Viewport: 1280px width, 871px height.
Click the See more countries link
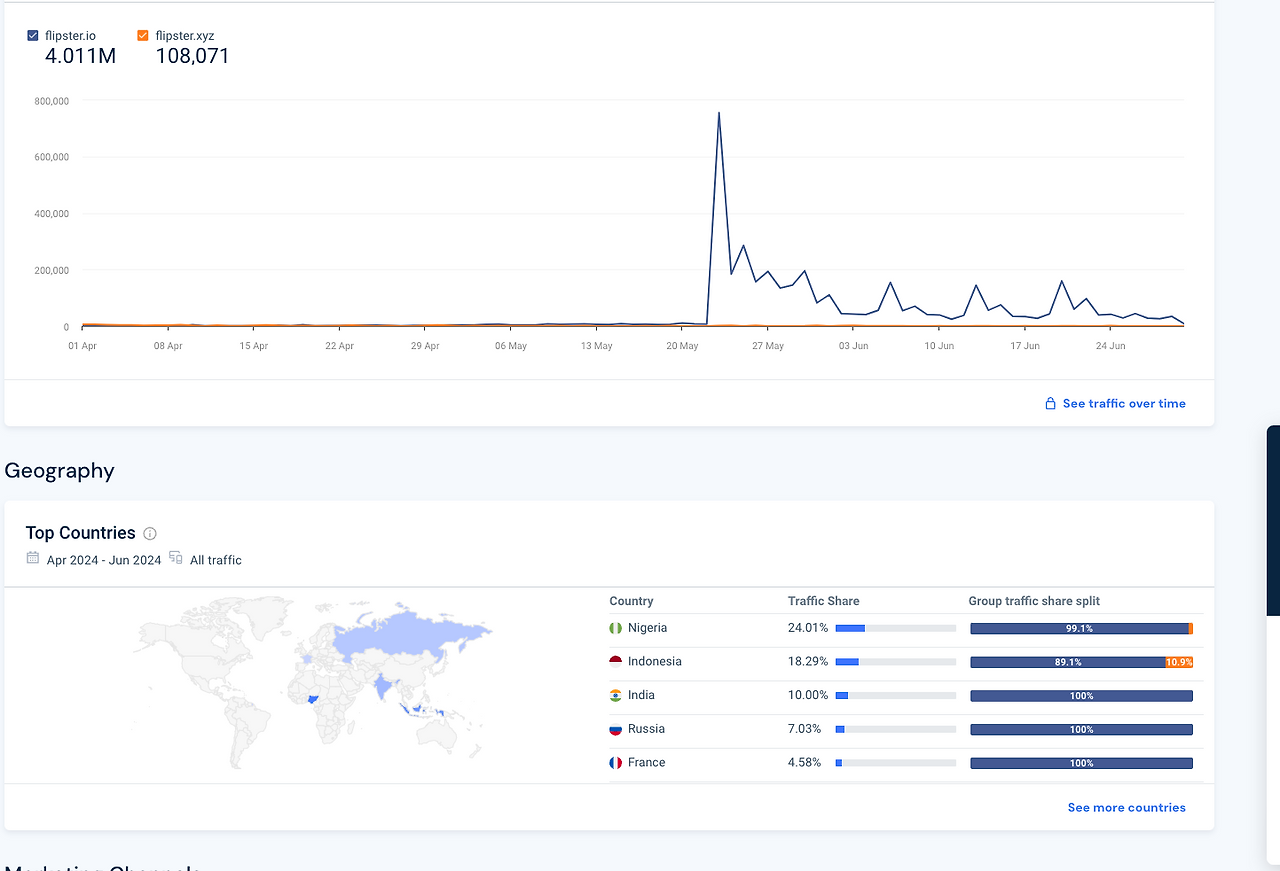coord(1126,807)
